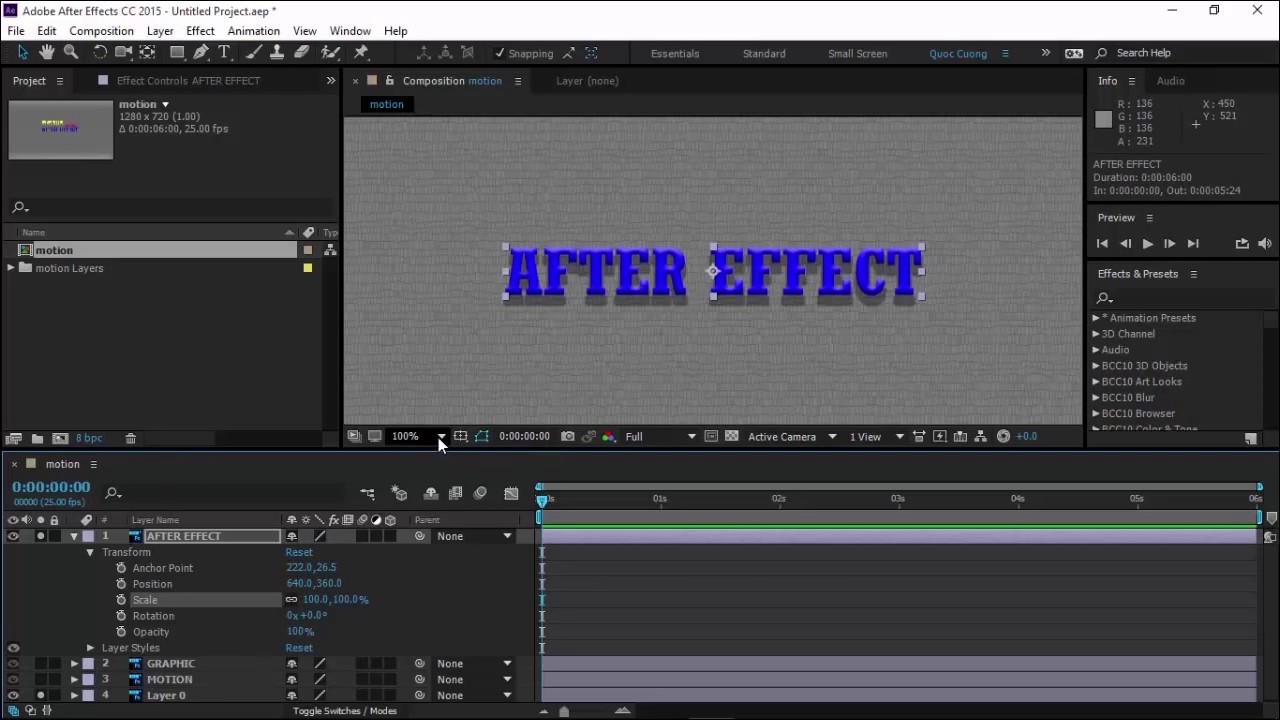Play the preview with Play button

[x=1147, y=244]
